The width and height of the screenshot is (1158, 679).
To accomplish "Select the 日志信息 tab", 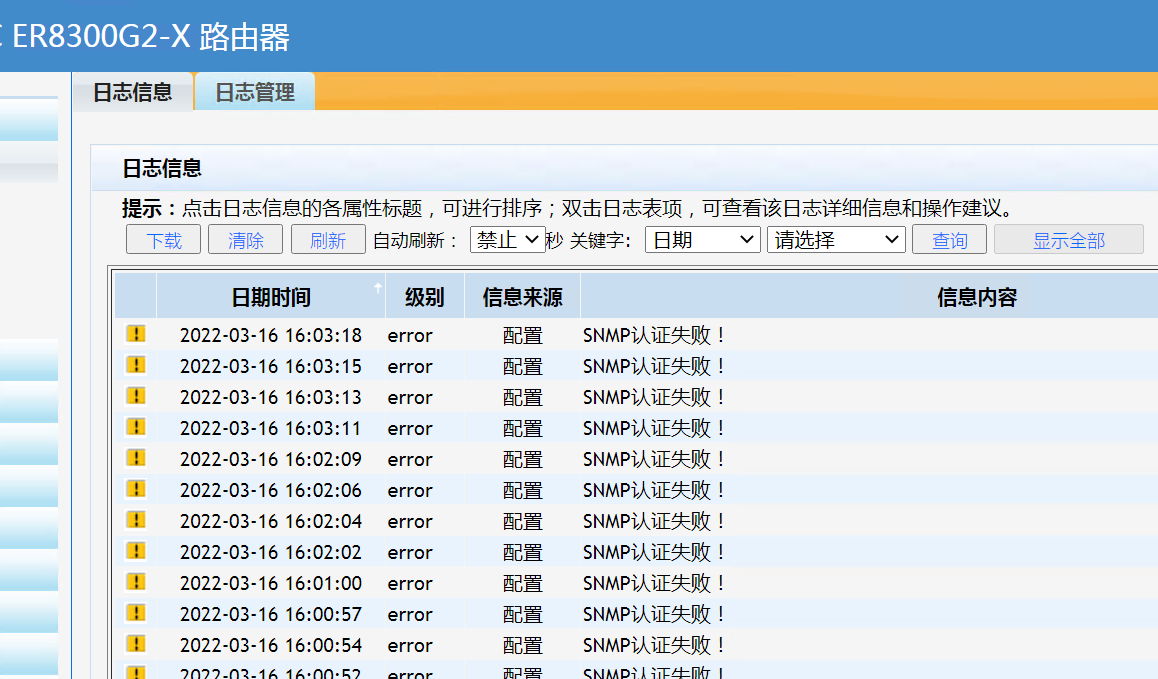I will point(132,92).
